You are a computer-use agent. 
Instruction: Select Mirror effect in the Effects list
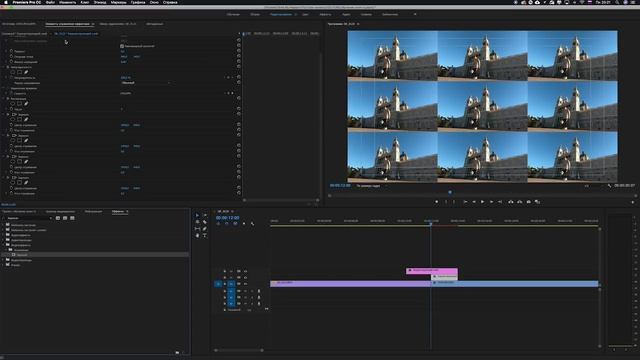click(22, 255)
